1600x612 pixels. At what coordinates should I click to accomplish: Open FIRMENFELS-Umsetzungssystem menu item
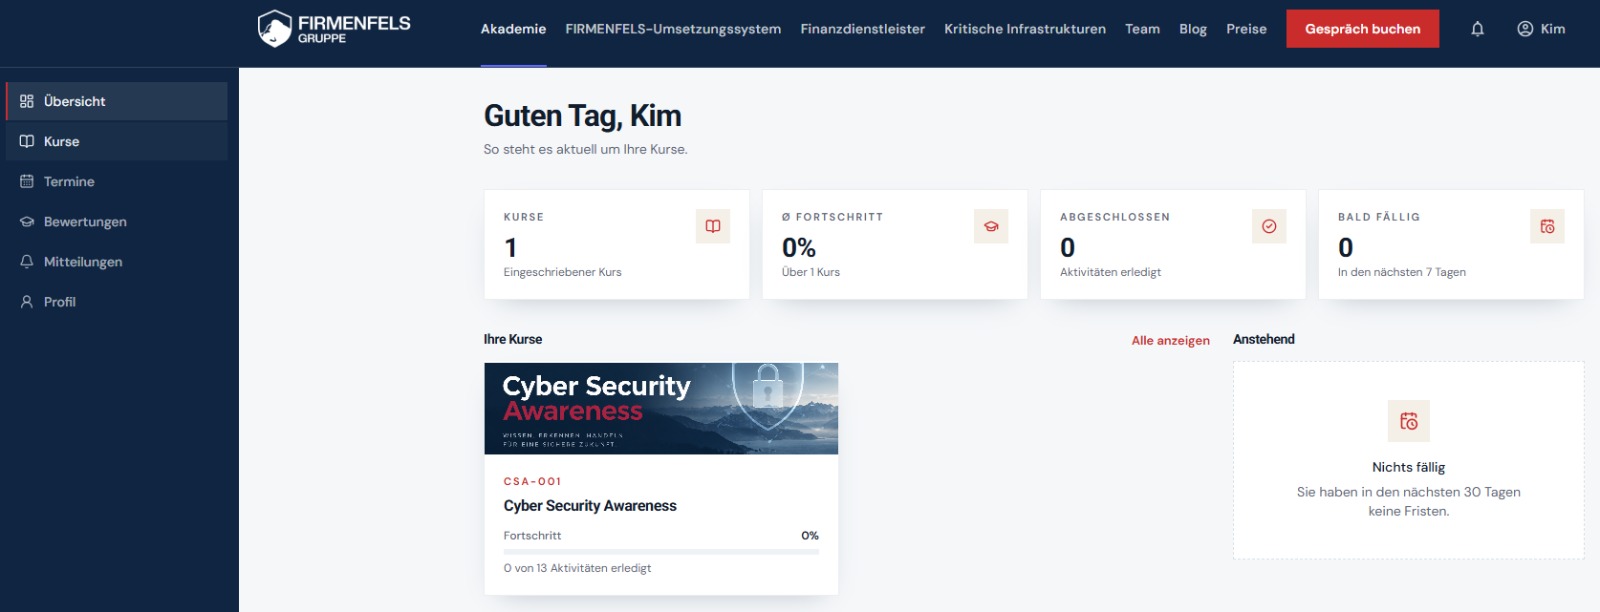coord(673,29)
